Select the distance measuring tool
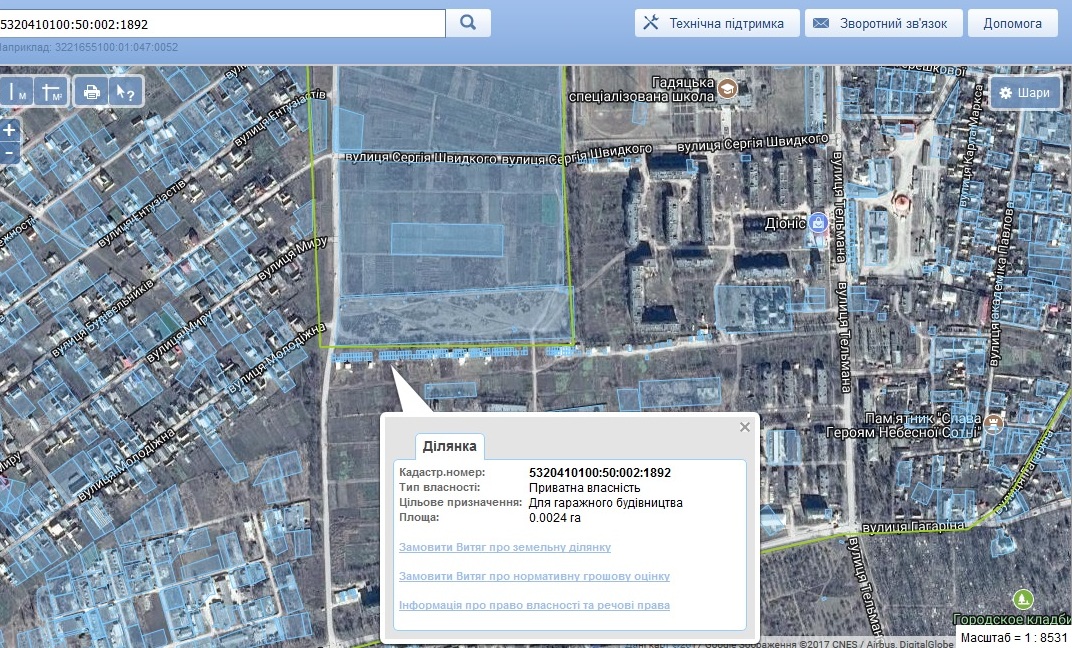This screenshot has height=648, width=1072. click(x=18, y=92)
